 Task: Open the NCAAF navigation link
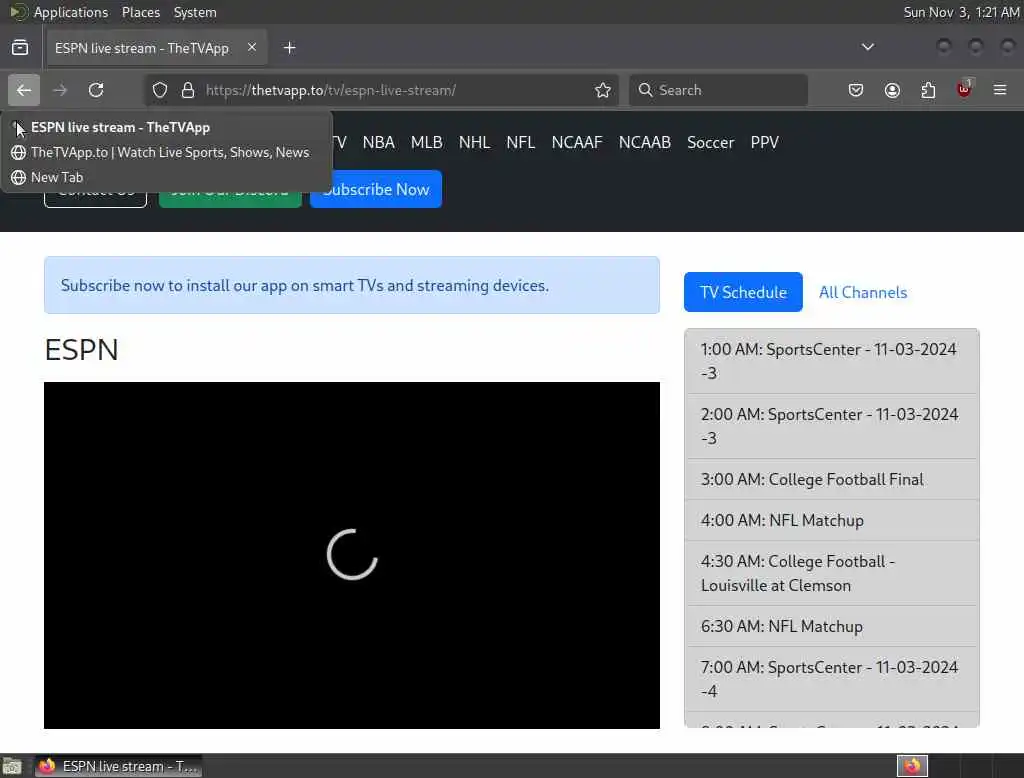577,142
